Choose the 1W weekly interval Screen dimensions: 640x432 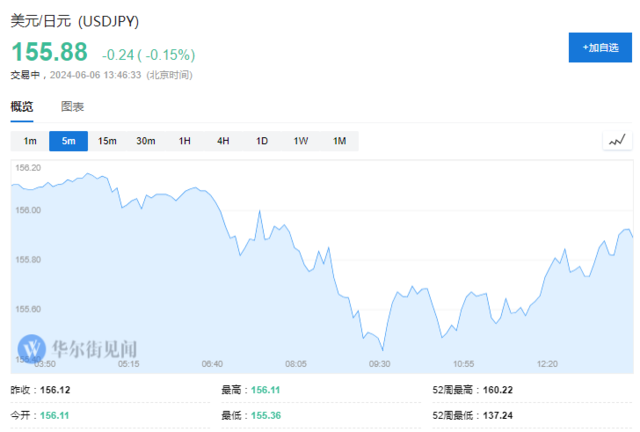pos(301,141)
